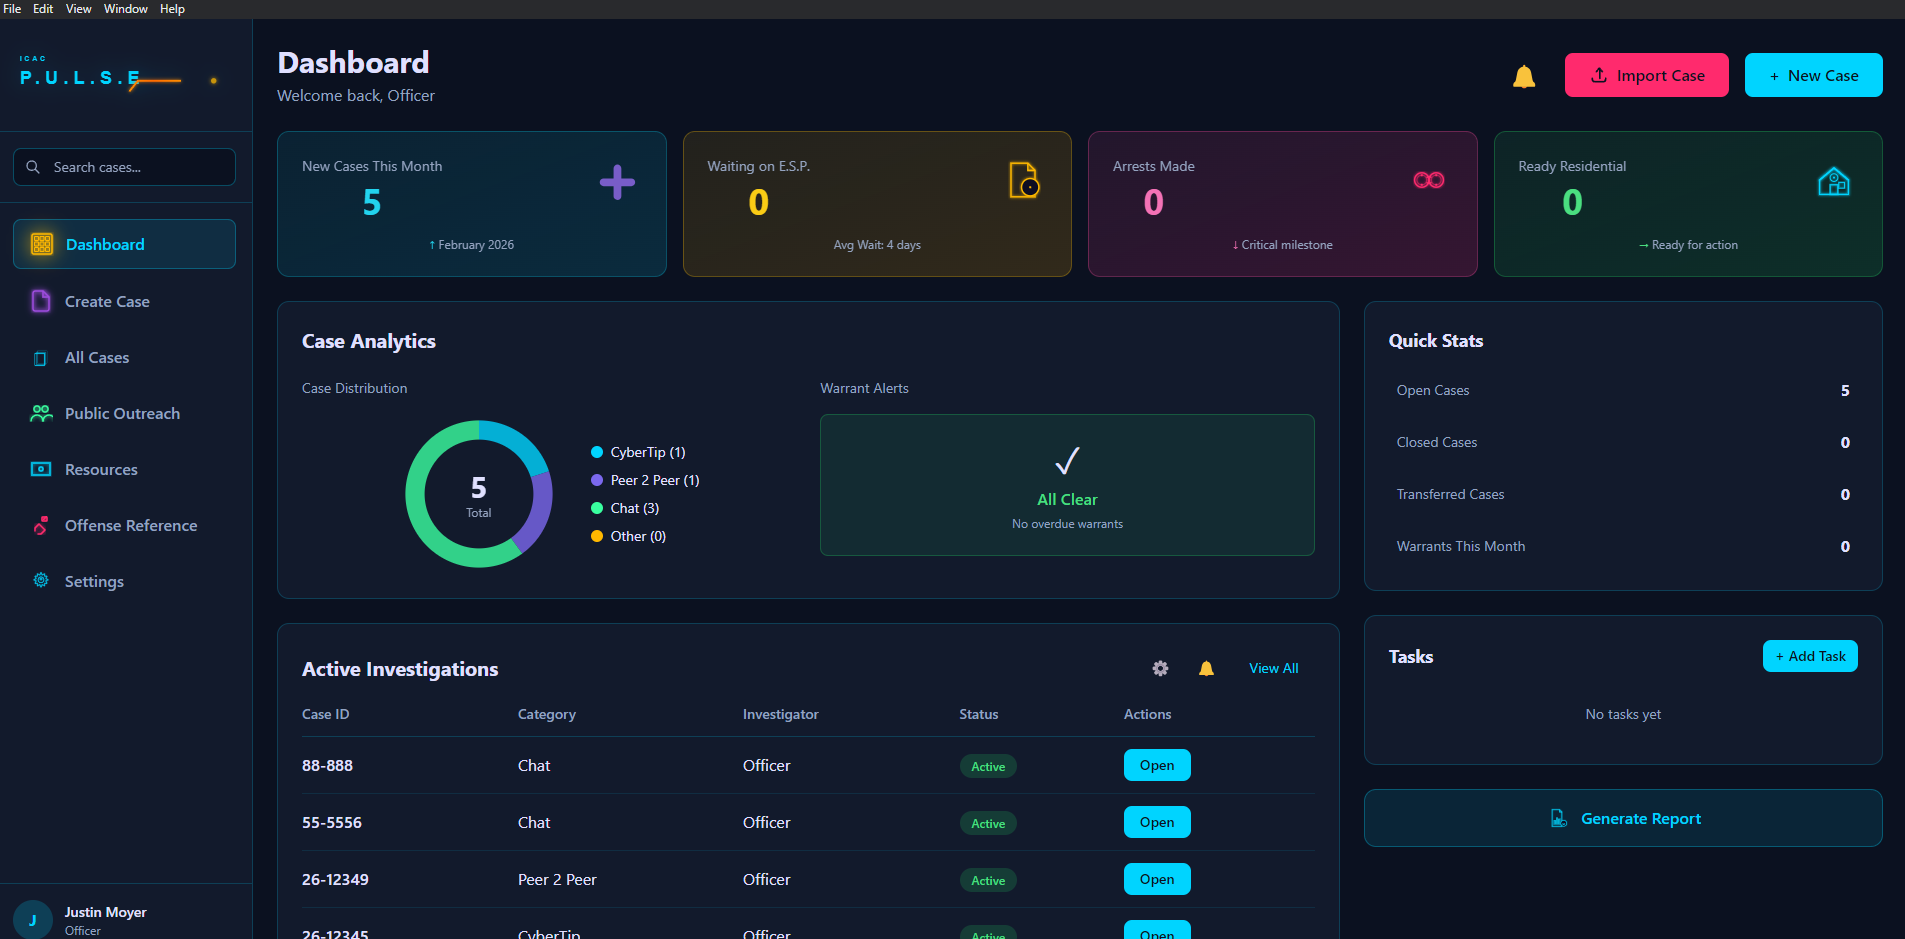This screenshot has height=939, width=1905.
Task: Click the user avatar J in sidebar
Action: point(33,920)
